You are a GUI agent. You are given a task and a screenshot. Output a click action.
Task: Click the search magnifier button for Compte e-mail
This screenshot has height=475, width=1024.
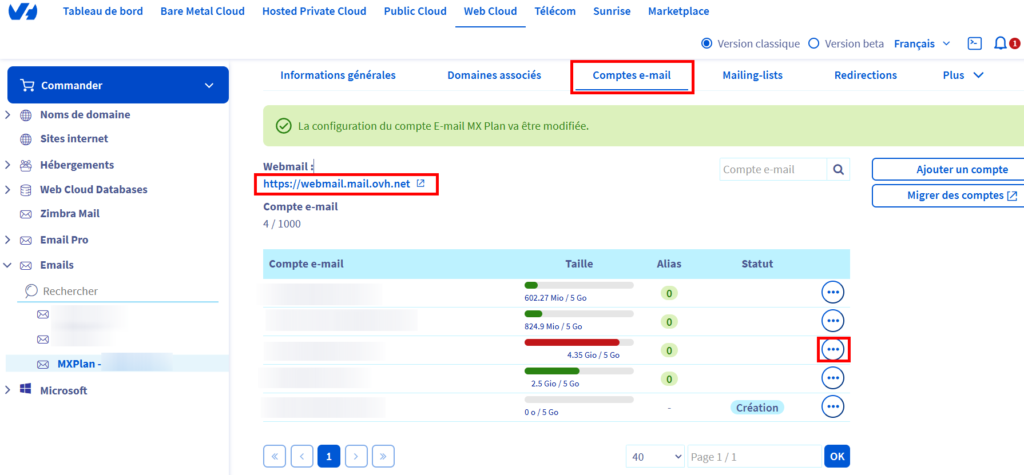click(x=838, y=169)
